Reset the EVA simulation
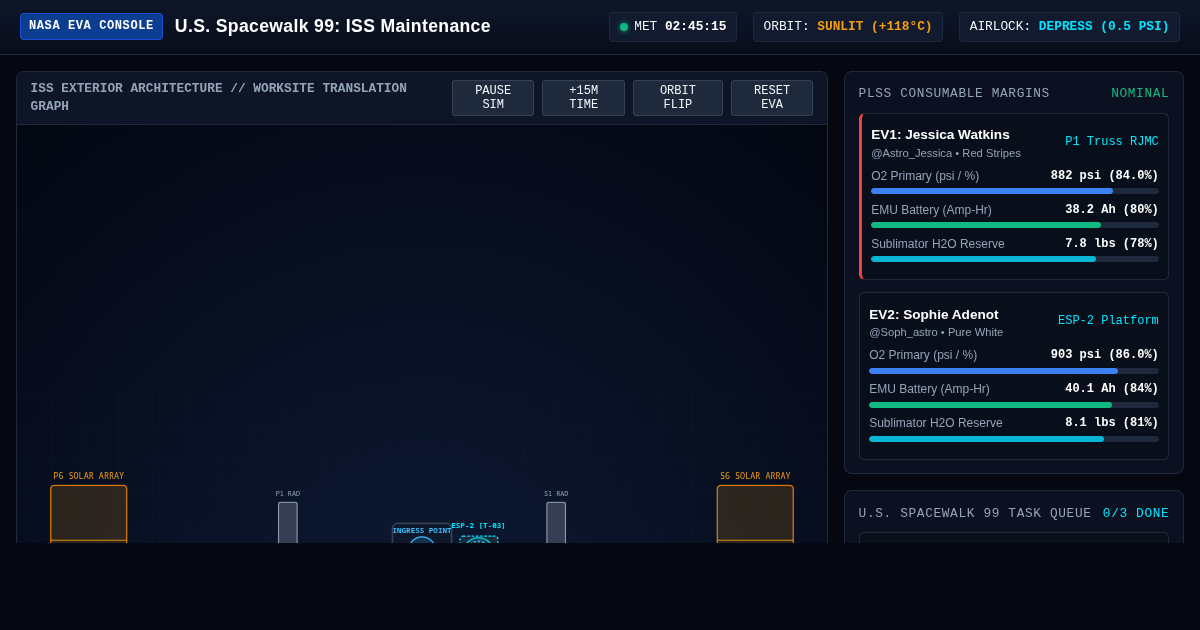1200x630 pixels. coord(772,98)
